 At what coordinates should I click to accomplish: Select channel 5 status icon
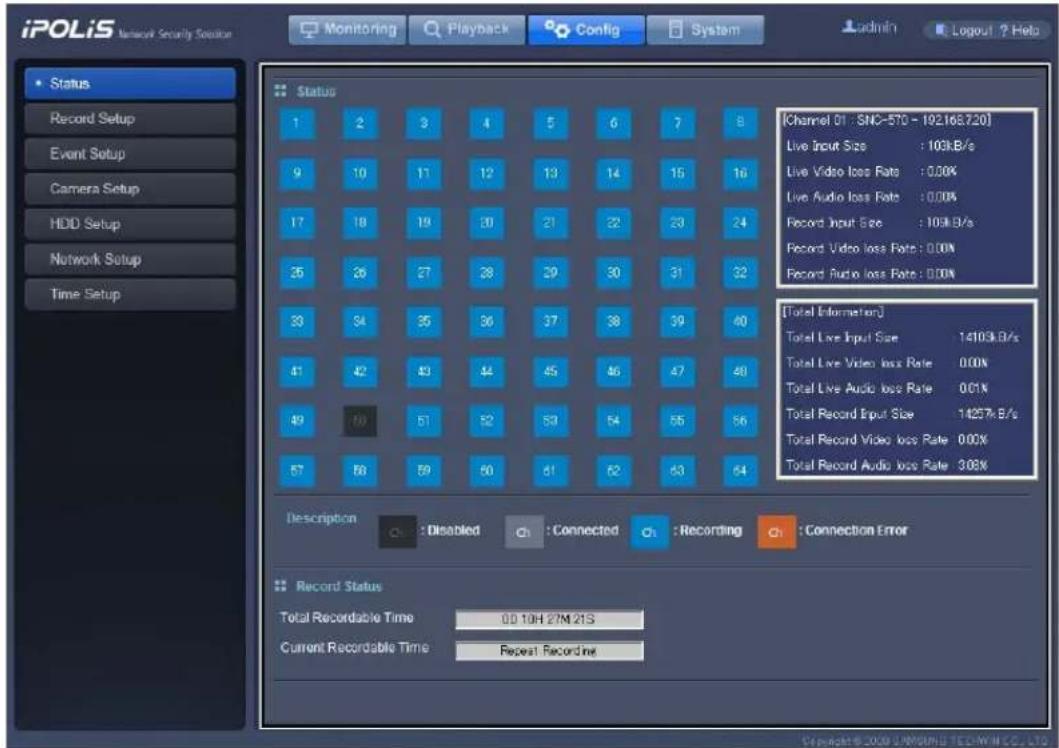550,124
